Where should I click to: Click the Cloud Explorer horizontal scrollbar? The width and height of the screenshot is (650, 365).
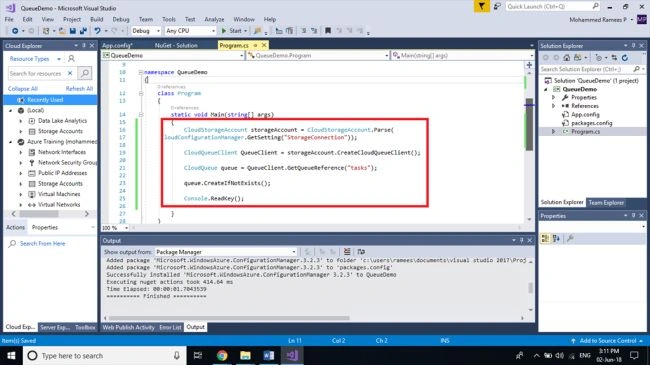tap(40, 214)
